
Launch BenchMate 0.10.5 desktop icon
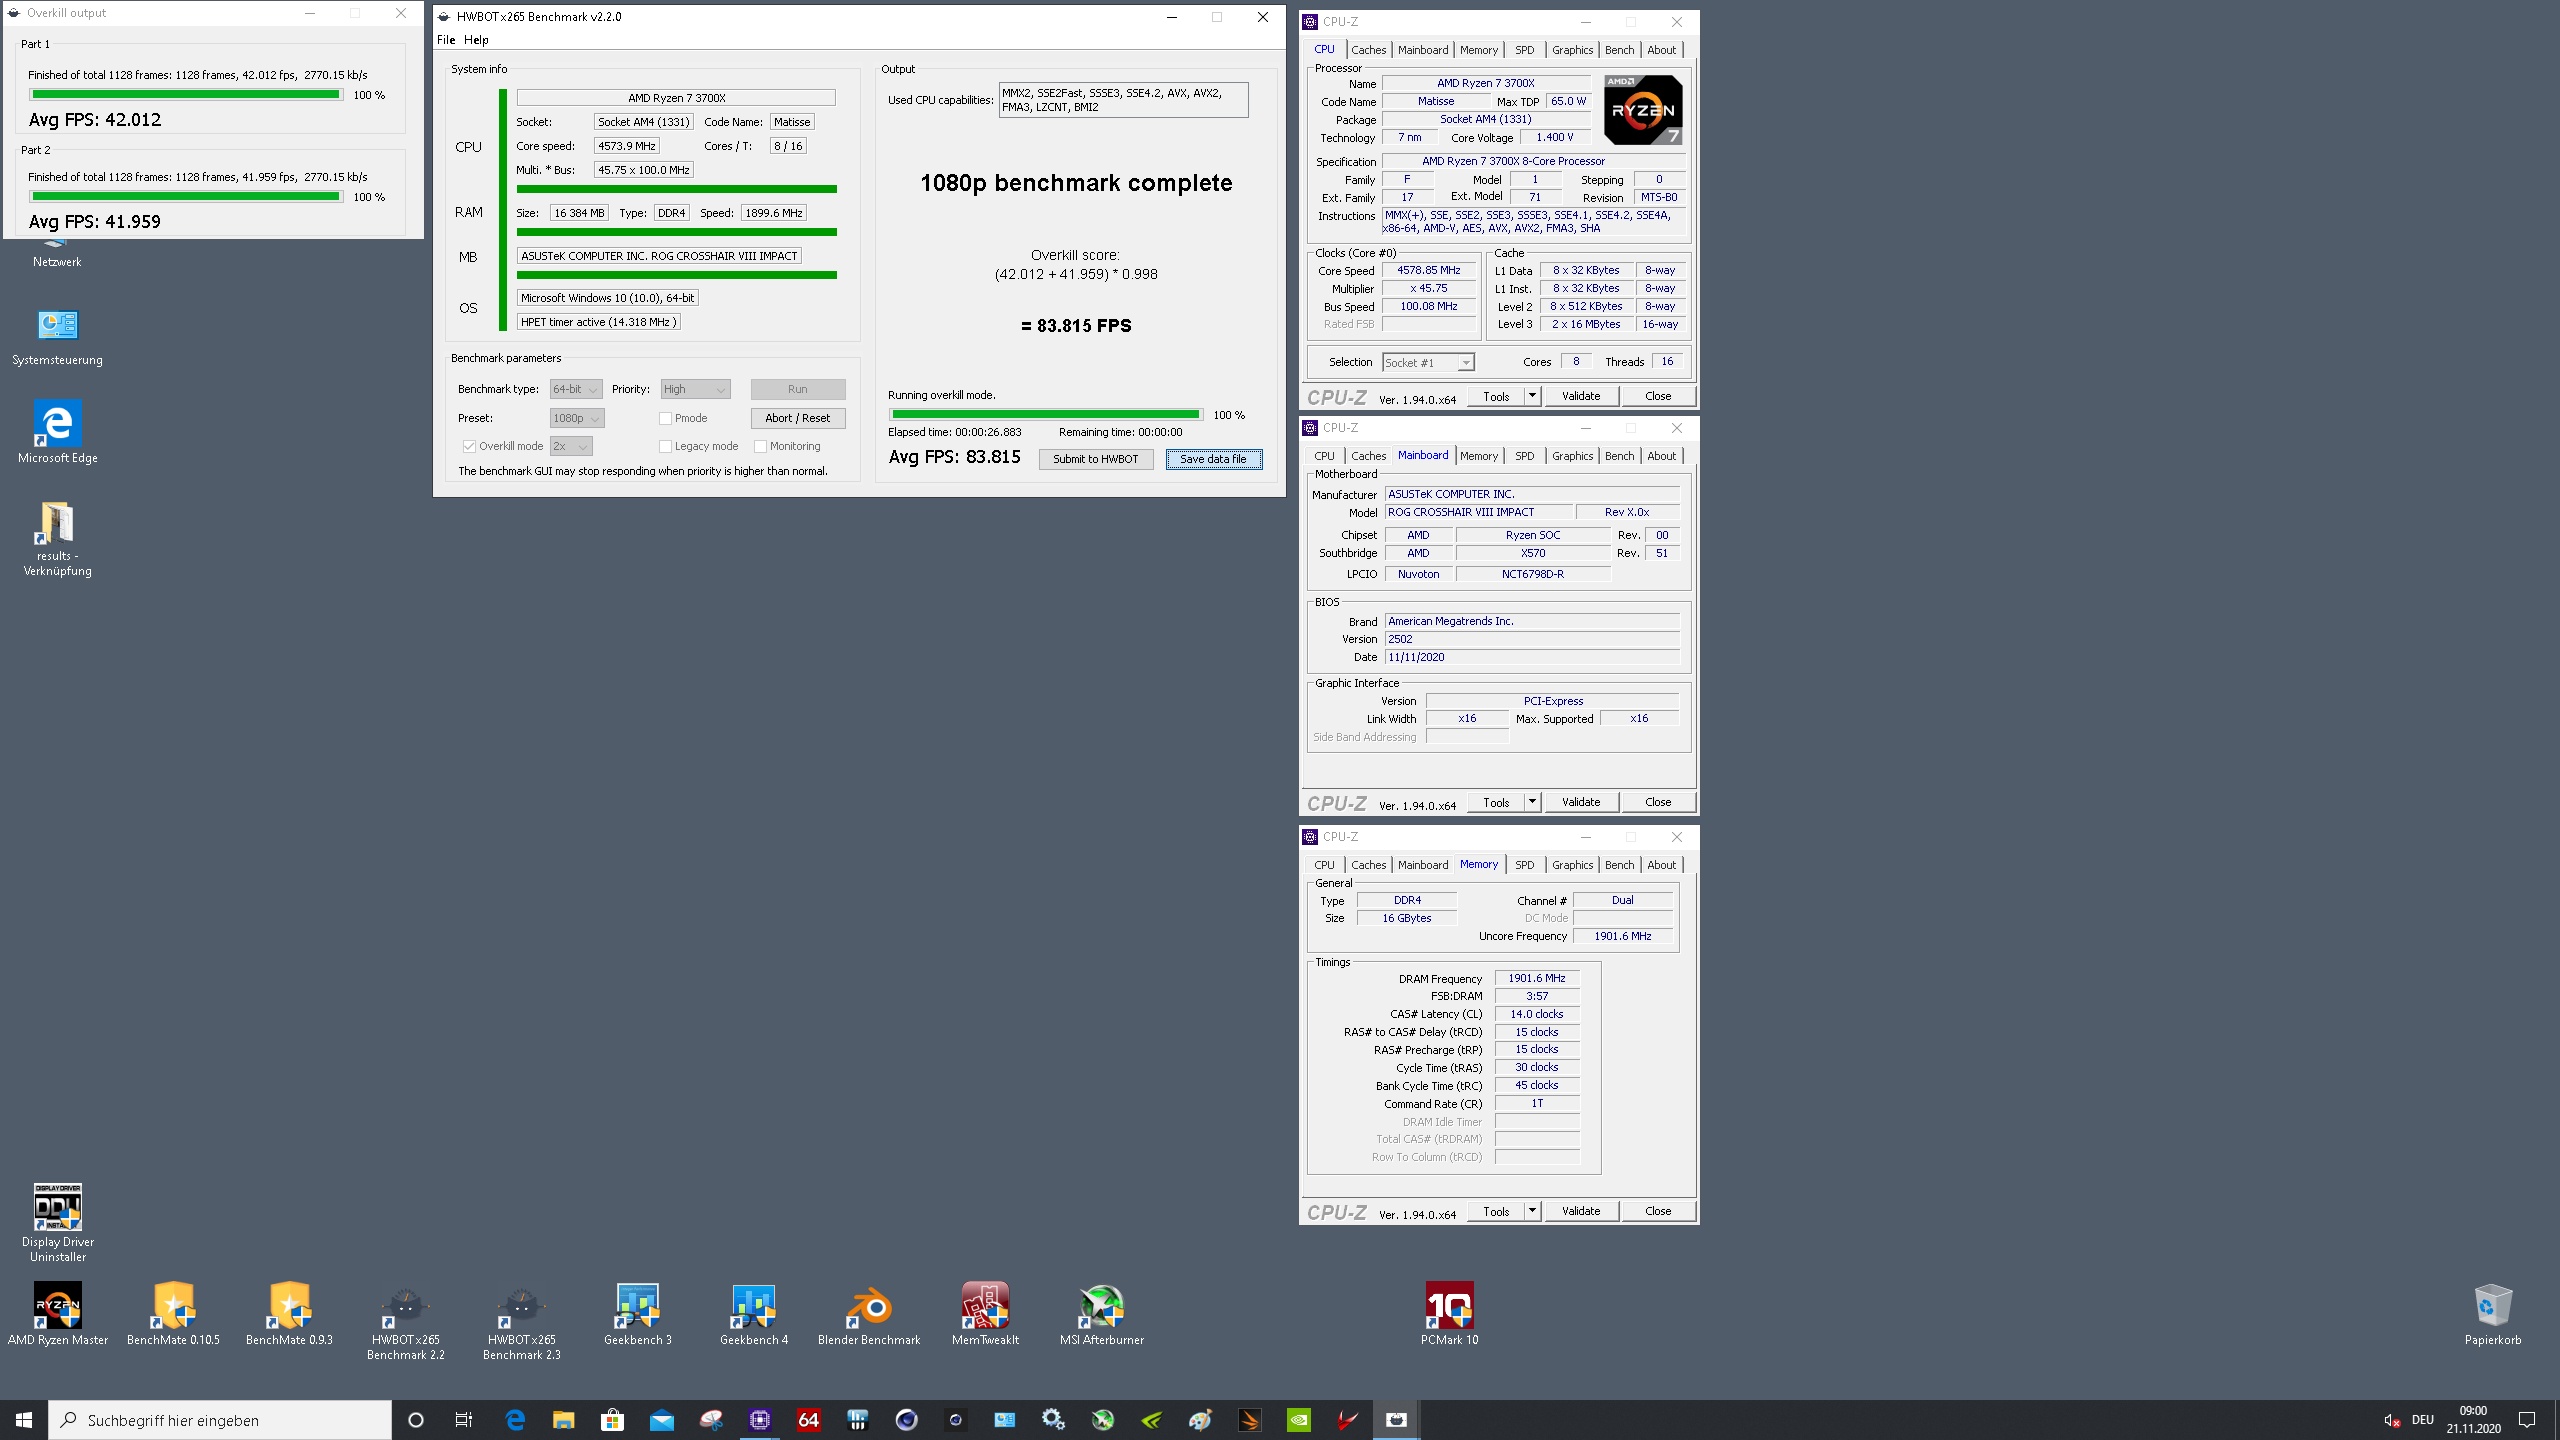(x=173, y=1313)
